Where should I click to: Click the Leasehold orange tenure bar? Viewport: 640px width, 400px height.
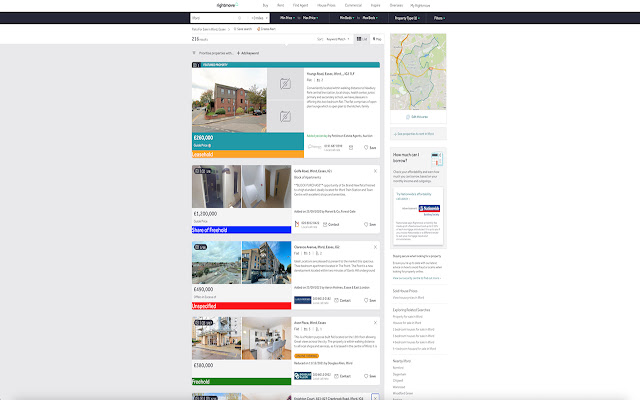(248, 154)
